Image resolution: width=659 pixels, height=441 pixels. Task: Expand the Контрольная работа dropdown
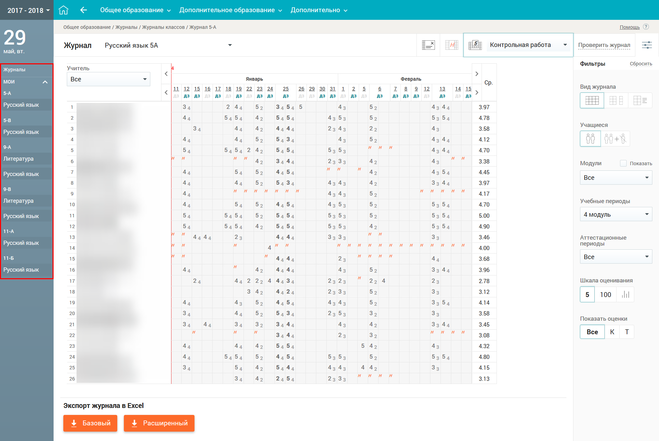click(566, 45)
